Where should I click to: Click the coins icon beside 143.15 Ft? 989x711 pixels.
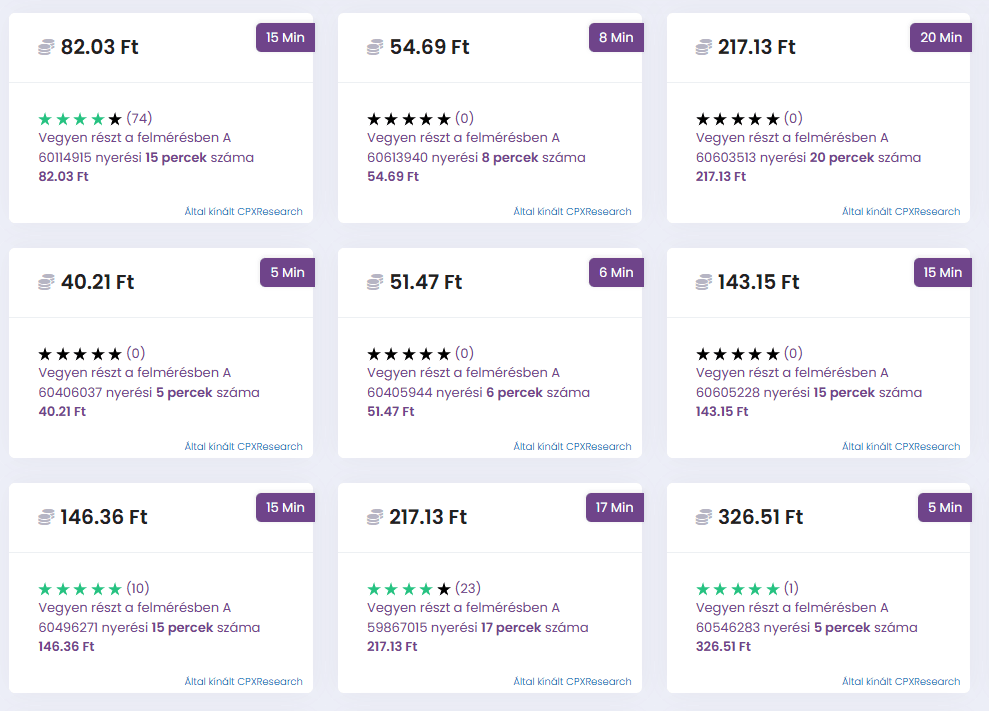click(704, 282)
